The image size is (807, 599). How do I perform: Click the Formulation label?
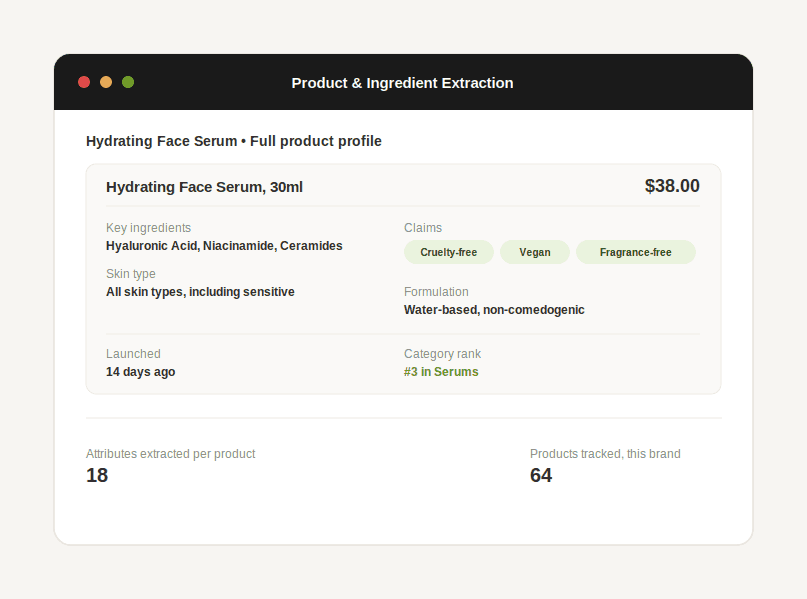pyautogui.click(x=436, y=292)
